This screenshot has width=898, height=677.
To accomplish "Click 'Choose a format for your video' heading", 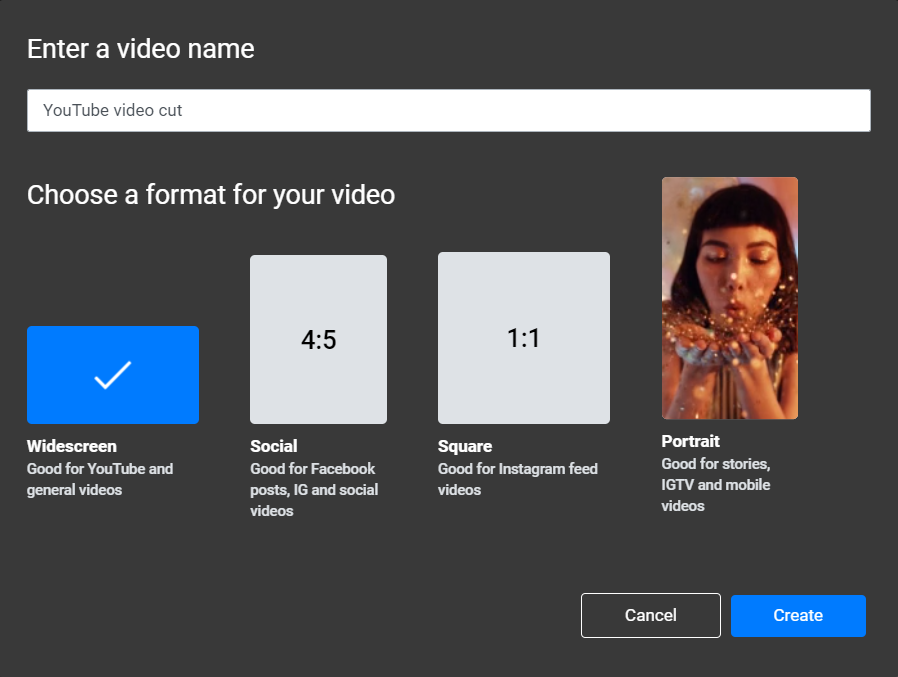I will [x=211, y=195].
